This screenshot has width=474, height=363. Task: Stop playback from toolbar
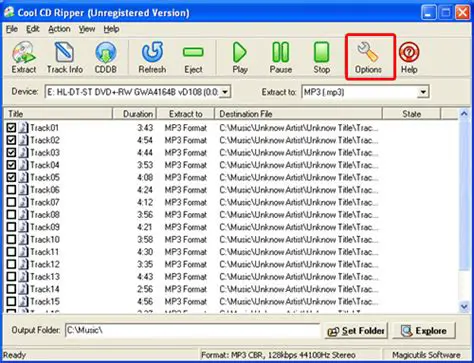pyautogui.click(x=321, y=57)
